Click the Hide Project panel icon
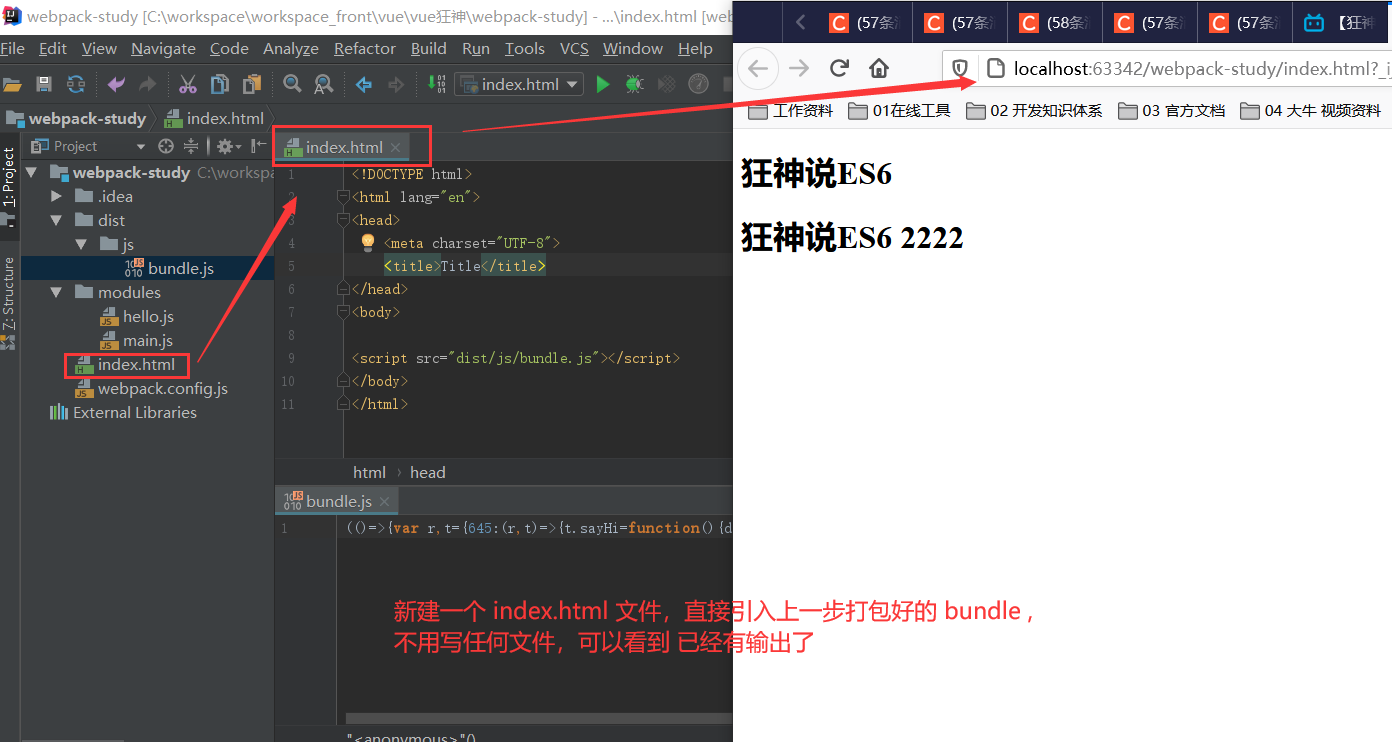This screenshot has height=742, width=1392. click(x=258, y=146)
